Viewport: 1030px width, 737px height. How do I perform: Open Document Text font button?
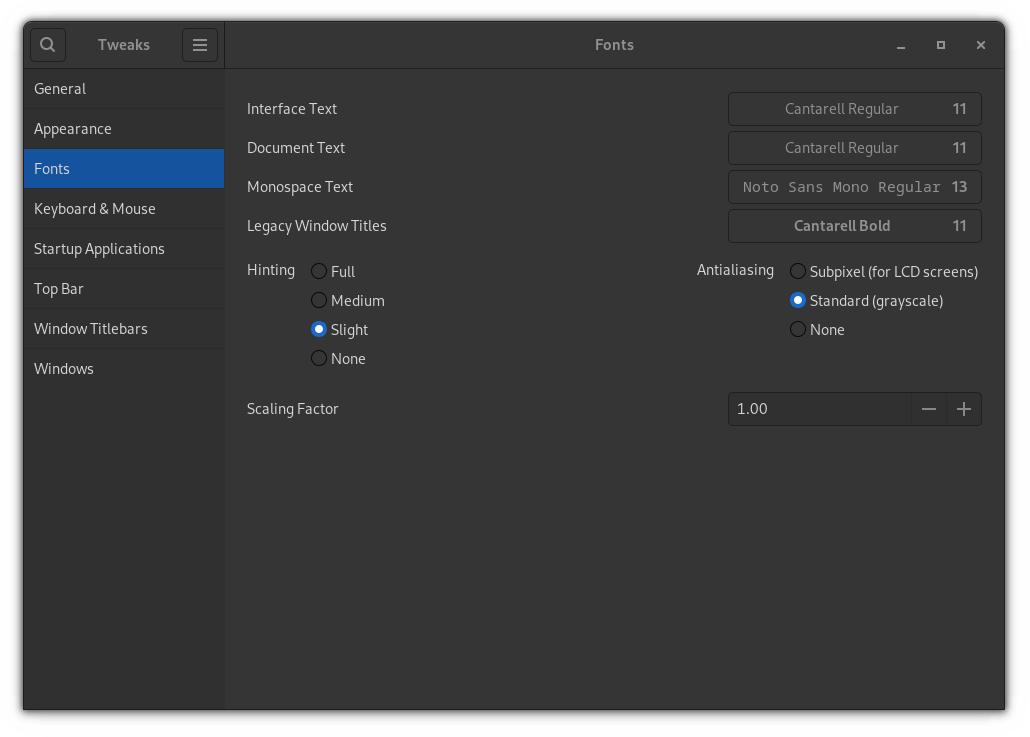[x=854, y=148]
